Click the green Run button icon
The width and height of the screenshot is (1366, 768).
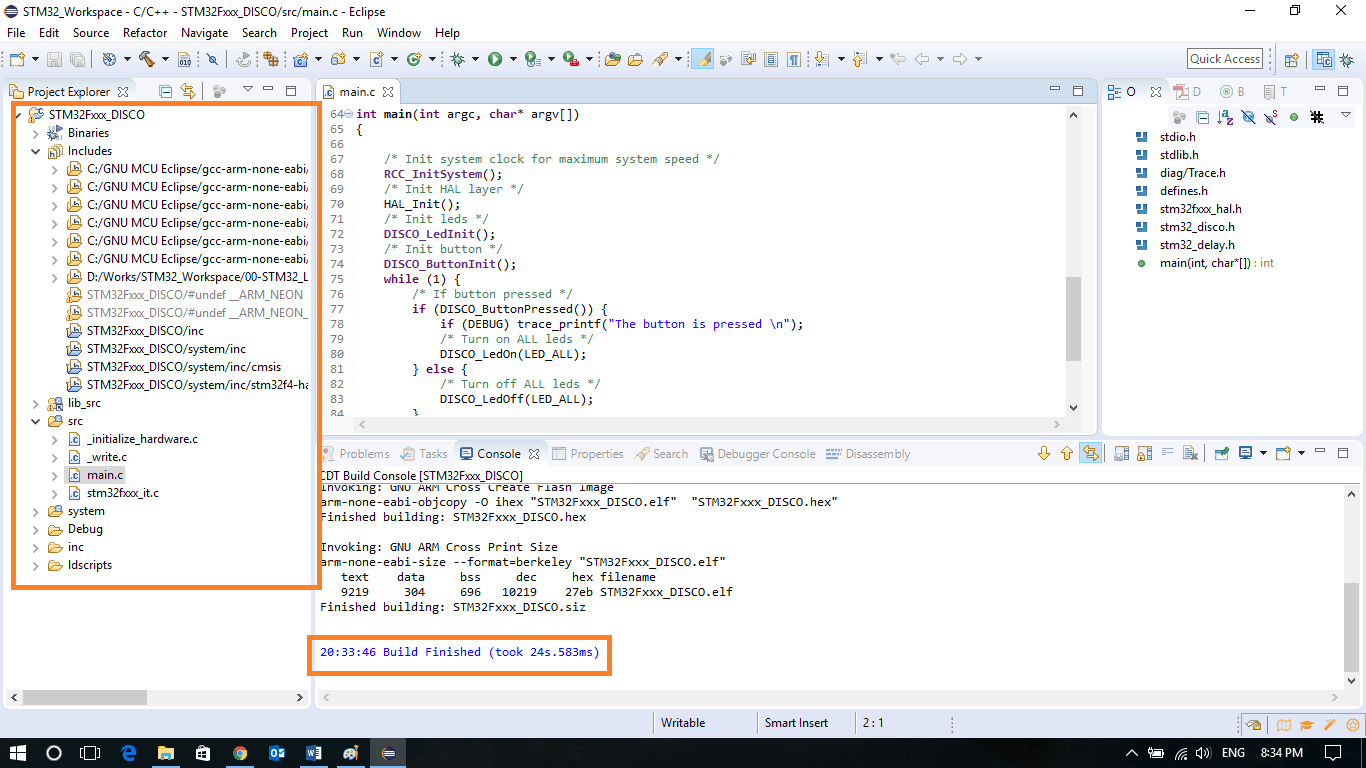click(495, 59)
